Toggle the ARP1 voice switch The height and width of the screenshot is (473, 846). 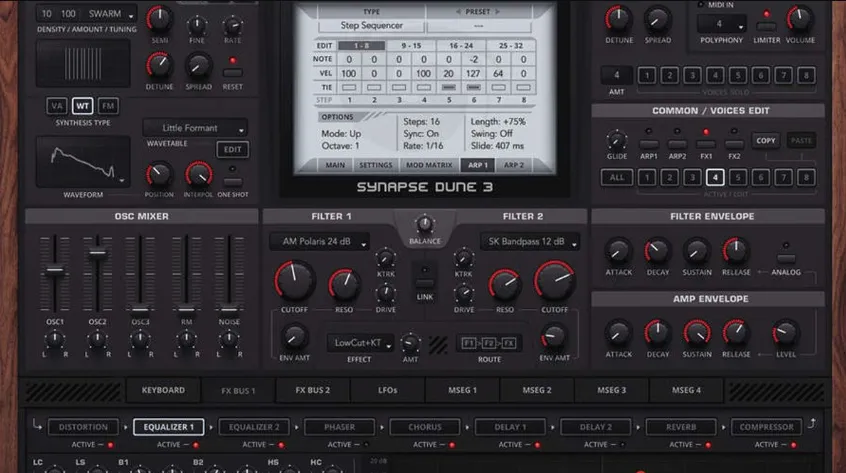click(x=649, y=144)
